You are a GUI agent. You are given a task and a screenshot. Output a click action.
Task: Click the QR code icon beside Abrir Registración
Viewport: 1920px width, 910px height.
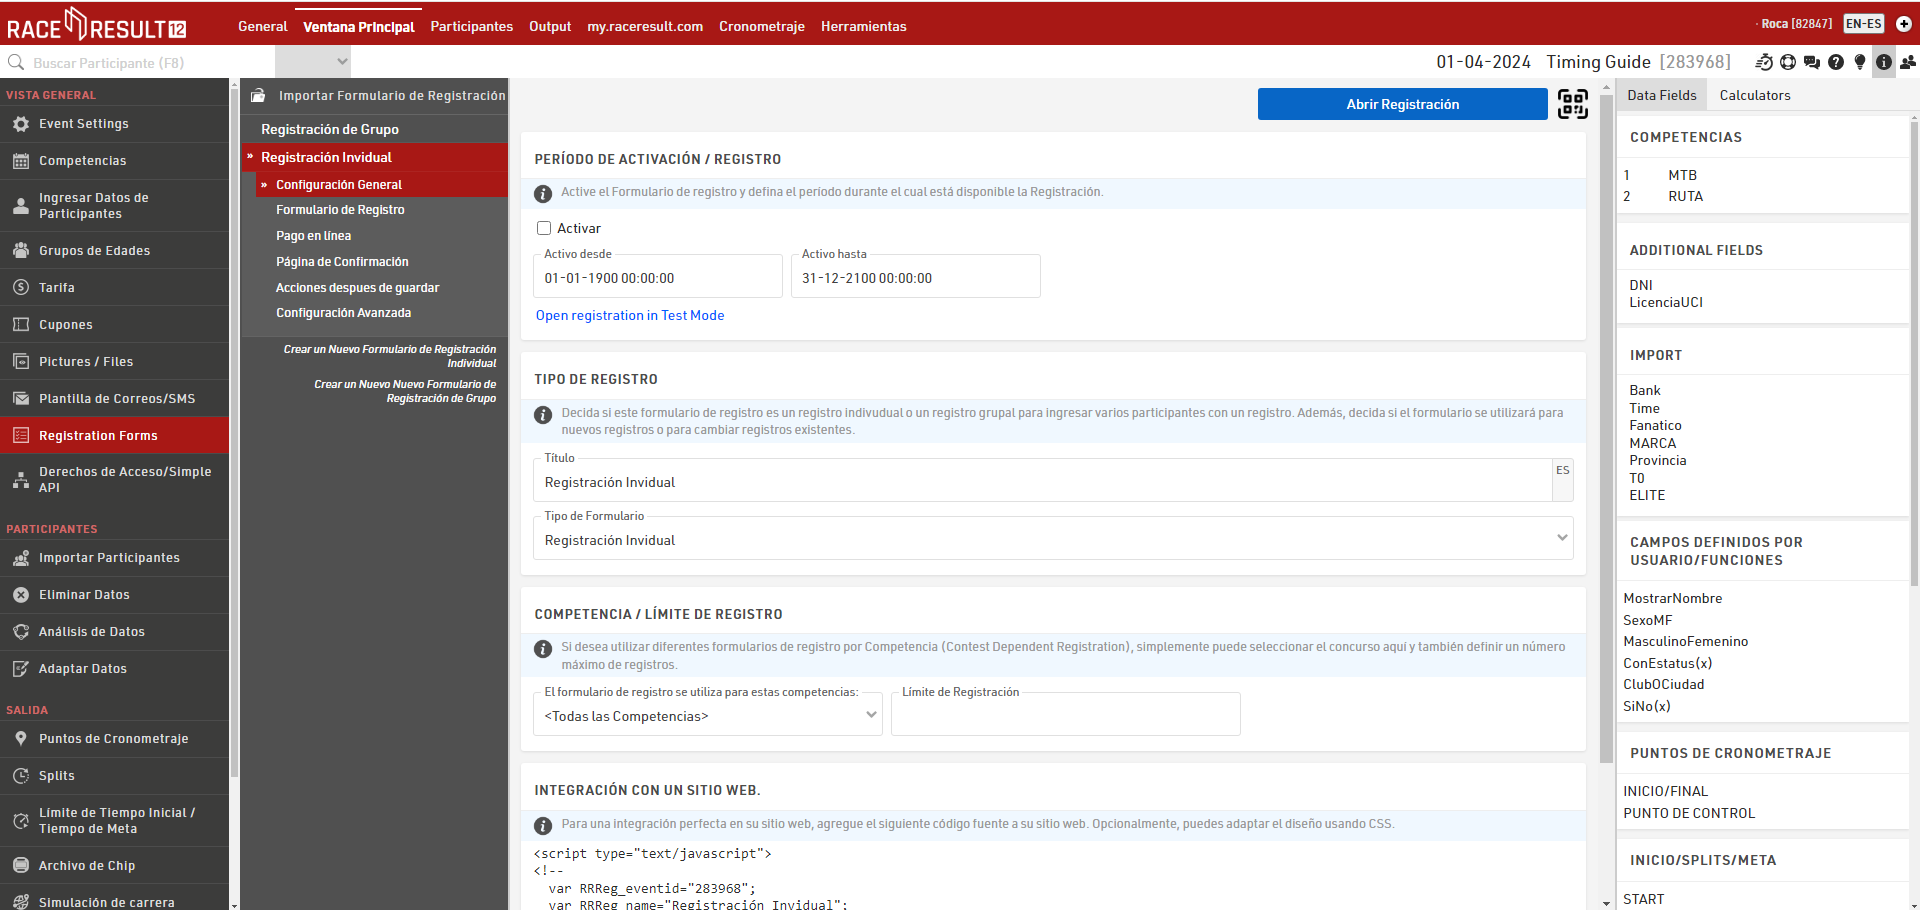click(x=1572, y=104)
